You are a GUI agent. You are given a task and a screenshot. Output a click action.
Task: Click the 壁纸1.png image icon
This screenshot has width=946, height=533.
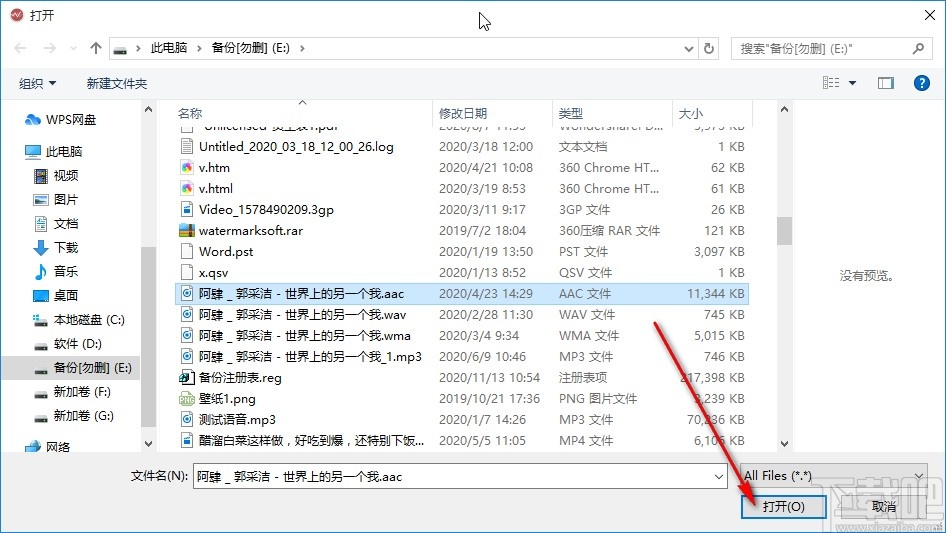click(187, 399)
